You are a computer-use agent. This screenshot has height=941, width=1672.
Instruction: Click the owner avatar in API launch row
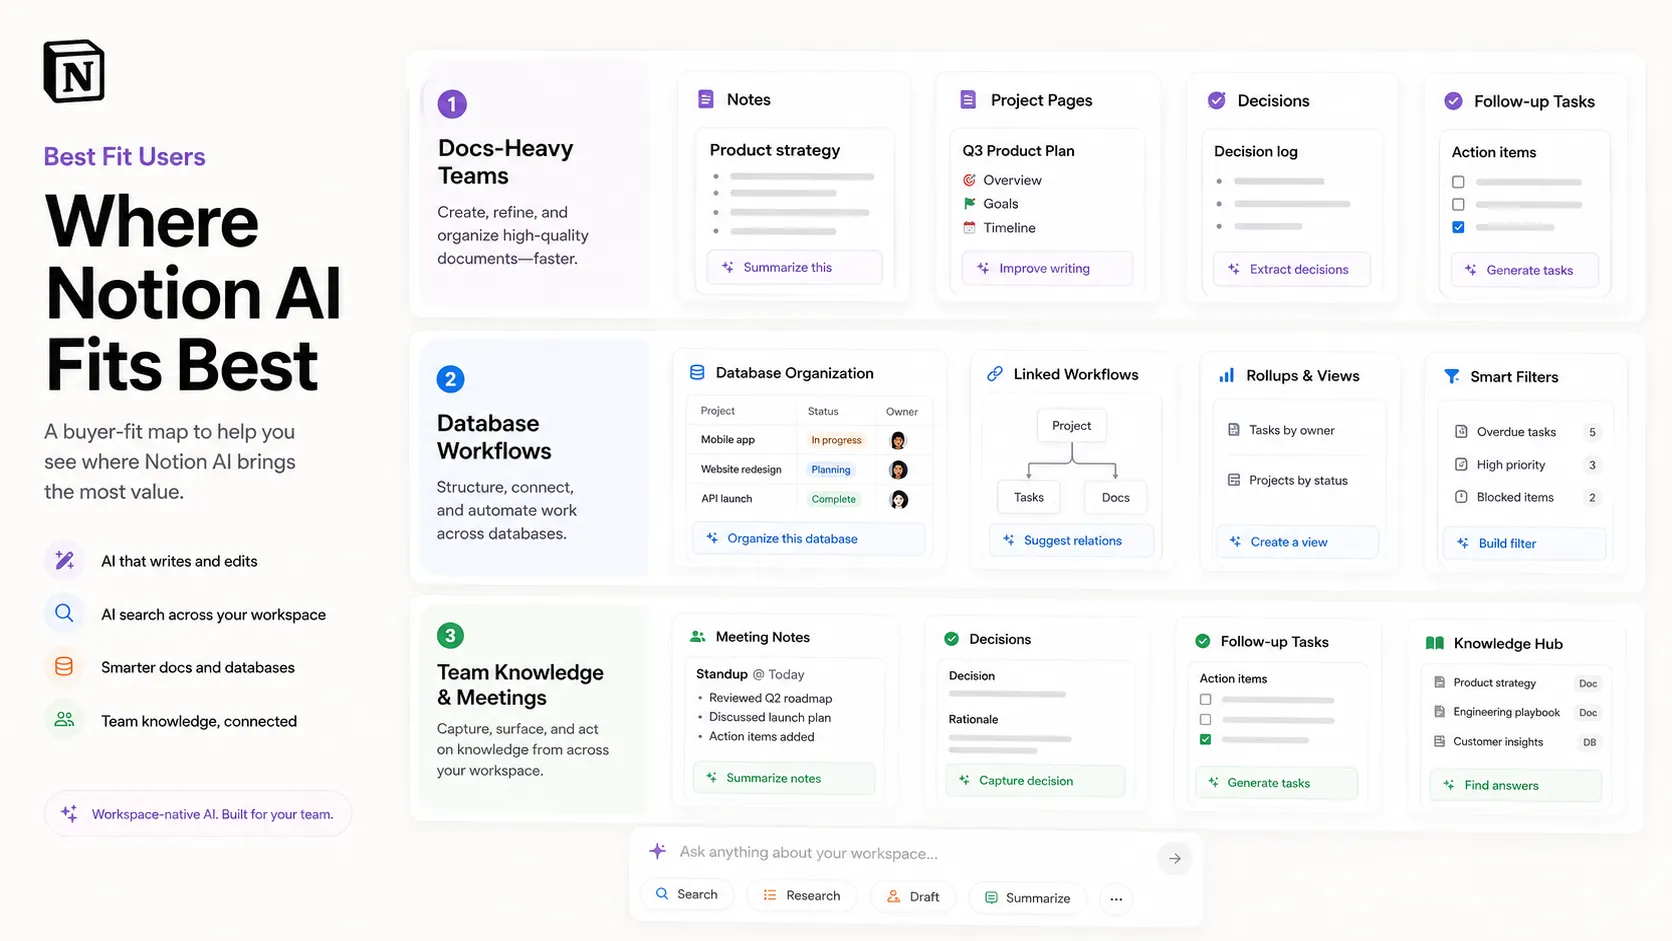[x=899, y=499]
